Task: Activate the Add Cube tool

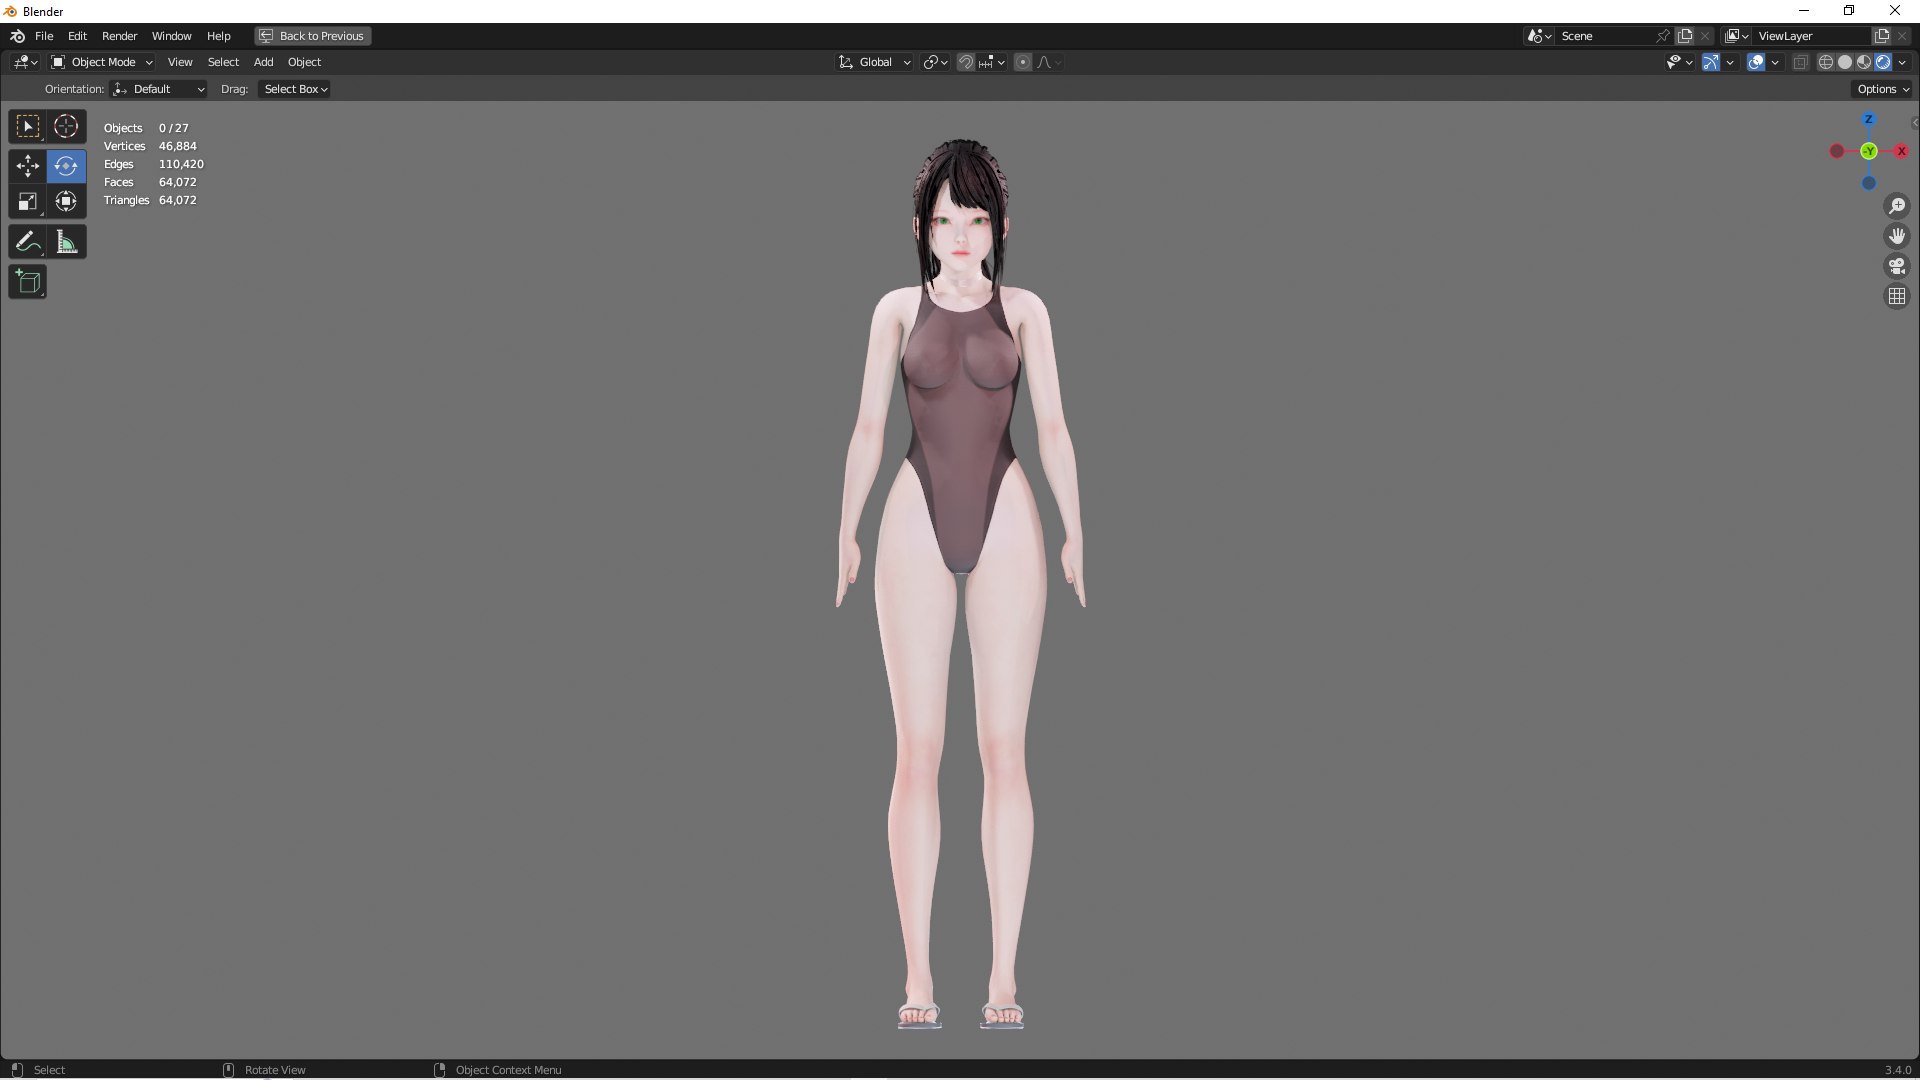Action: (x=28, y=282)
